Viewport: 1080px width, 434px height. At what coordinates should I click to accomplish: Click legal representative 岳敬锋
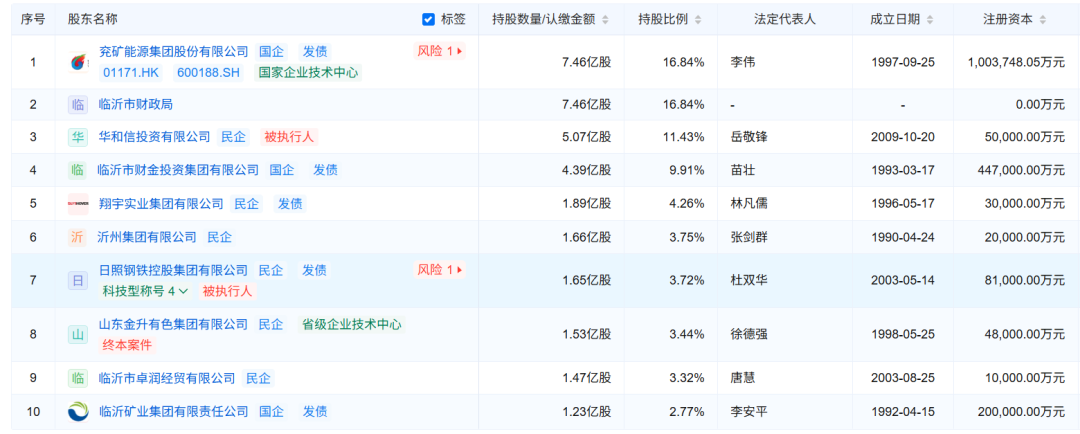pyautogui.click(x=749, y=137)
